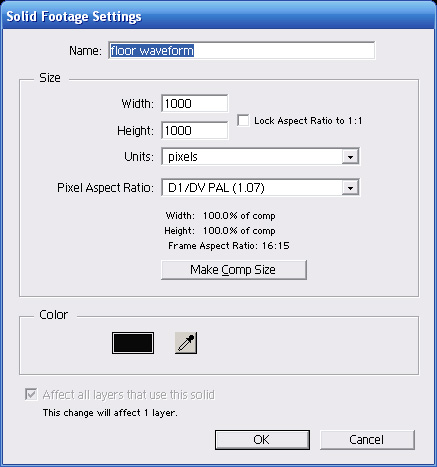The width and height of the screenshot is (437, 467).
Task: Dismiss the dialog with Cancel
Action: tap(367, 440)
